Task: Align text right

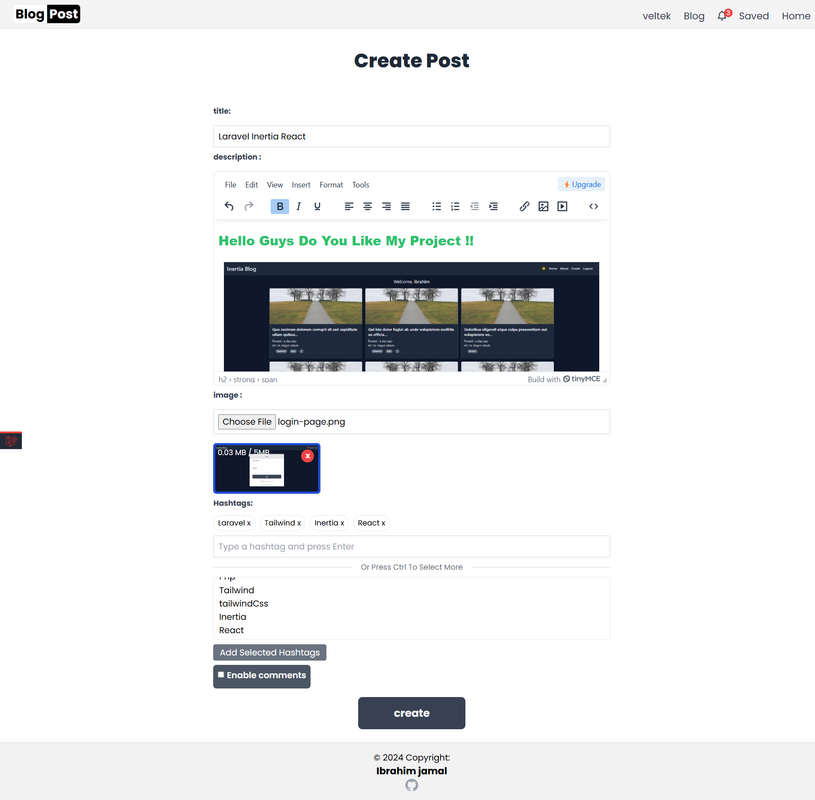Action: (x=386, y=206)
